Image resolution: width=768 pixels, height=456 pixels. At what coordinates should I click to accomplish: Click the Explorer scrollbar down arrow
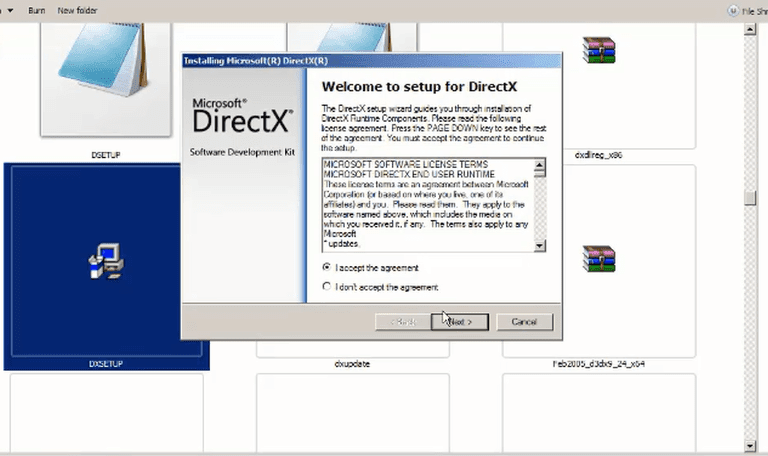(750, 446)
